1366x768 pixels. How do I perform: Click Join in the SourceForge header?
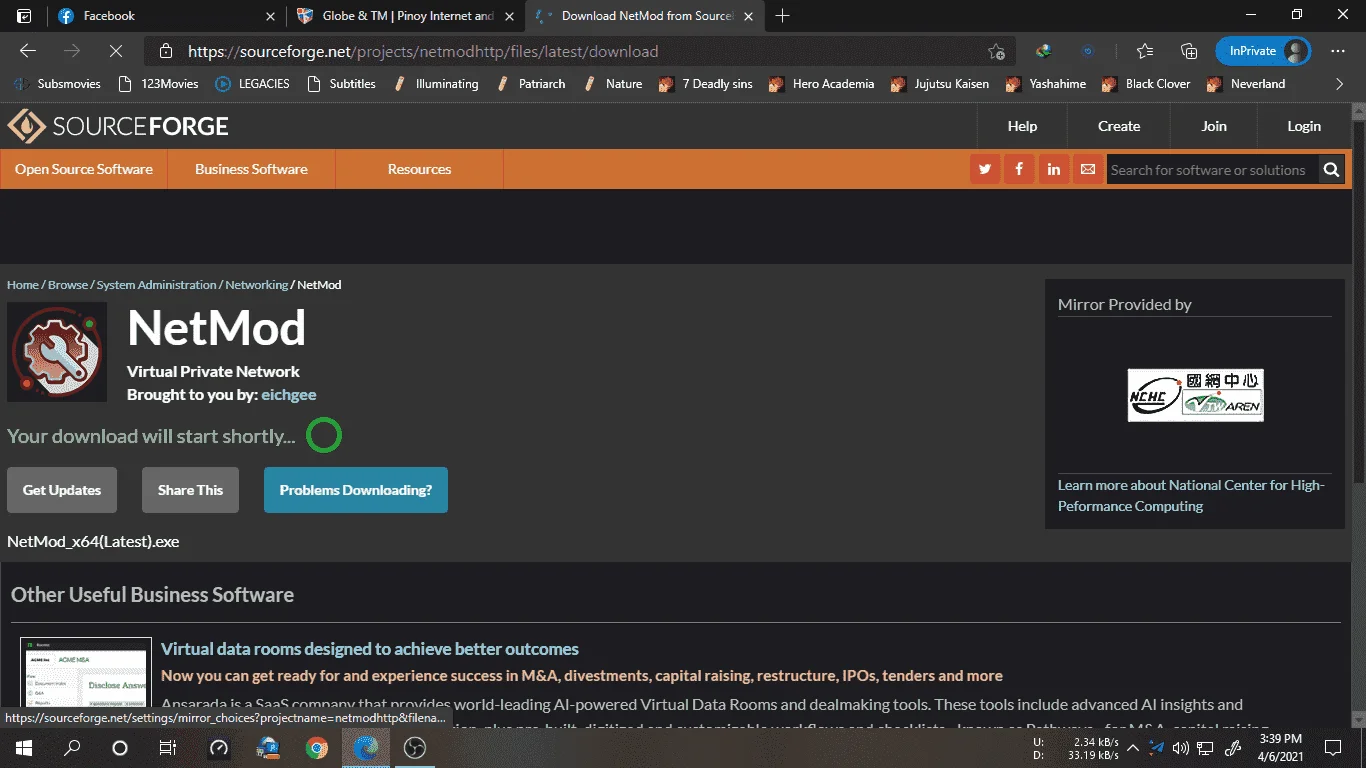[1214, 126]
